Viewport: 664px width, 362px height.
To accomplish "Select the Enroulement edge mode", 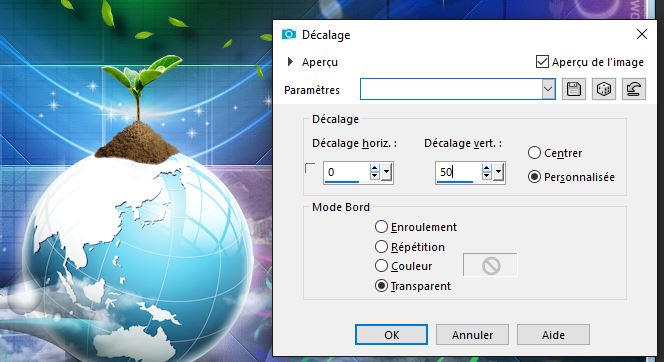I will (382, 227).
